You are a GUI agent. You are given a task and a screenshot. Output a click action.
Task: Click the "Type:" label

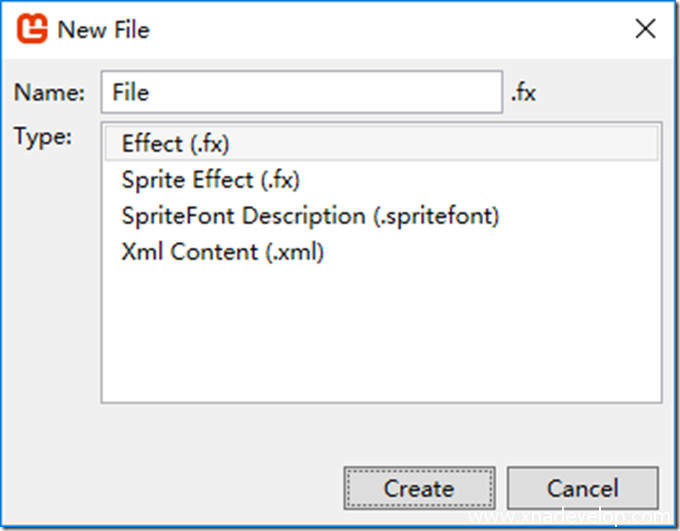click(43, 137)
